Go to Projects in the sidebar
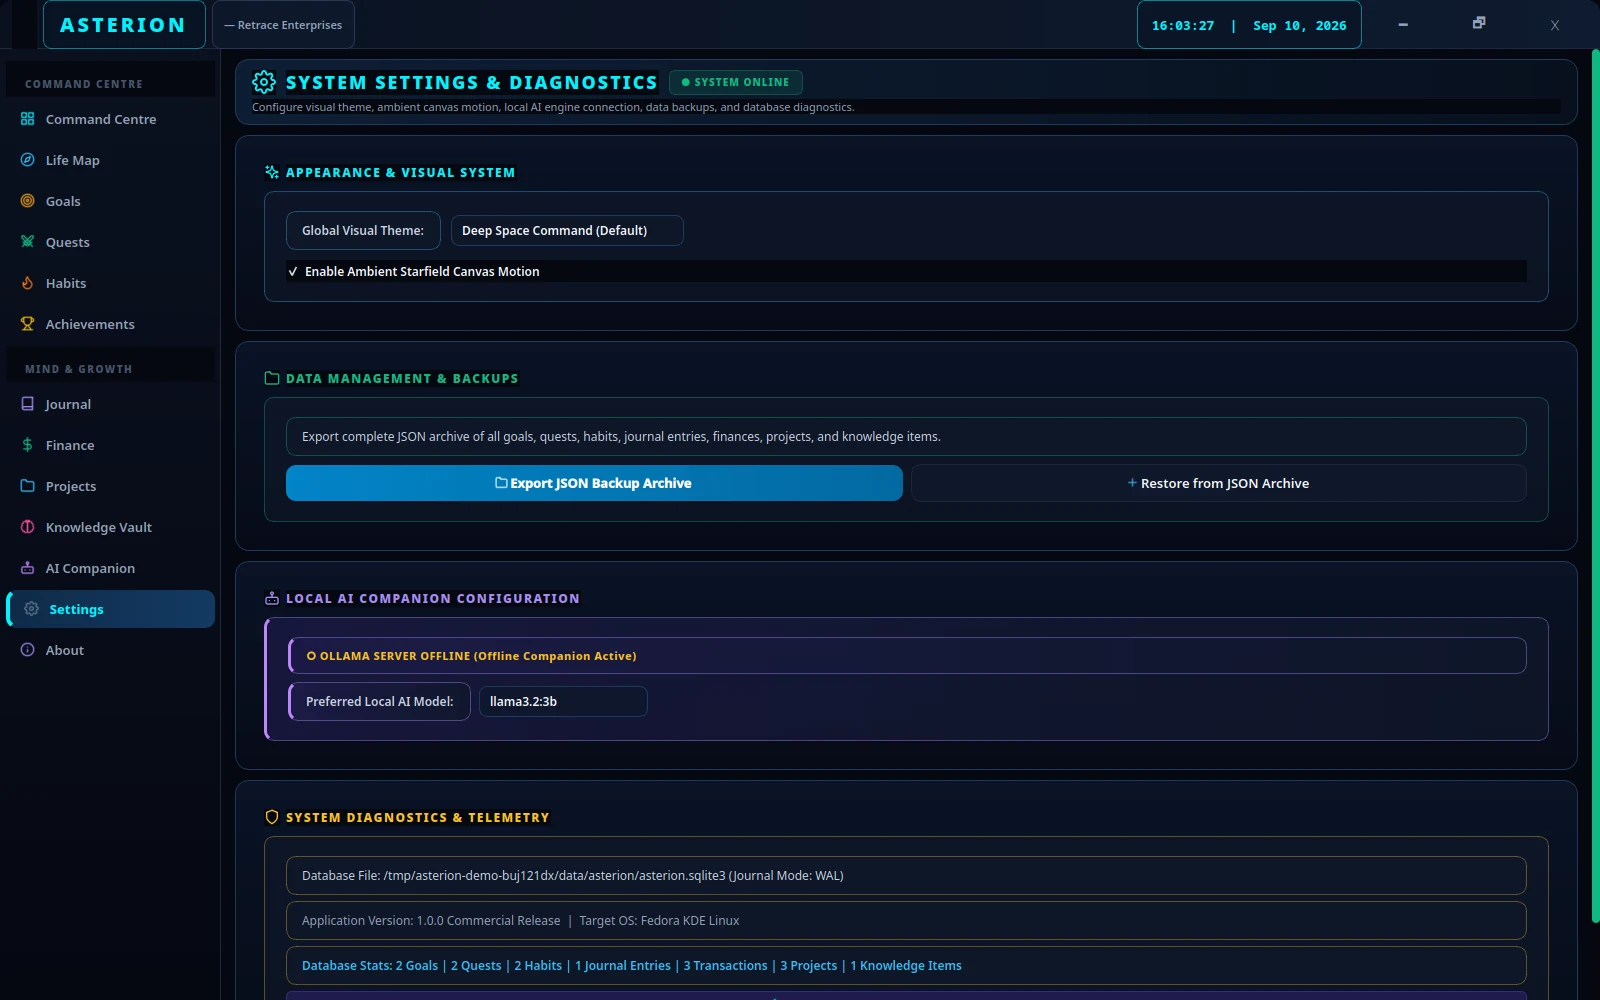Viewport: 1600px width, 1000px height. pos(110,486)
